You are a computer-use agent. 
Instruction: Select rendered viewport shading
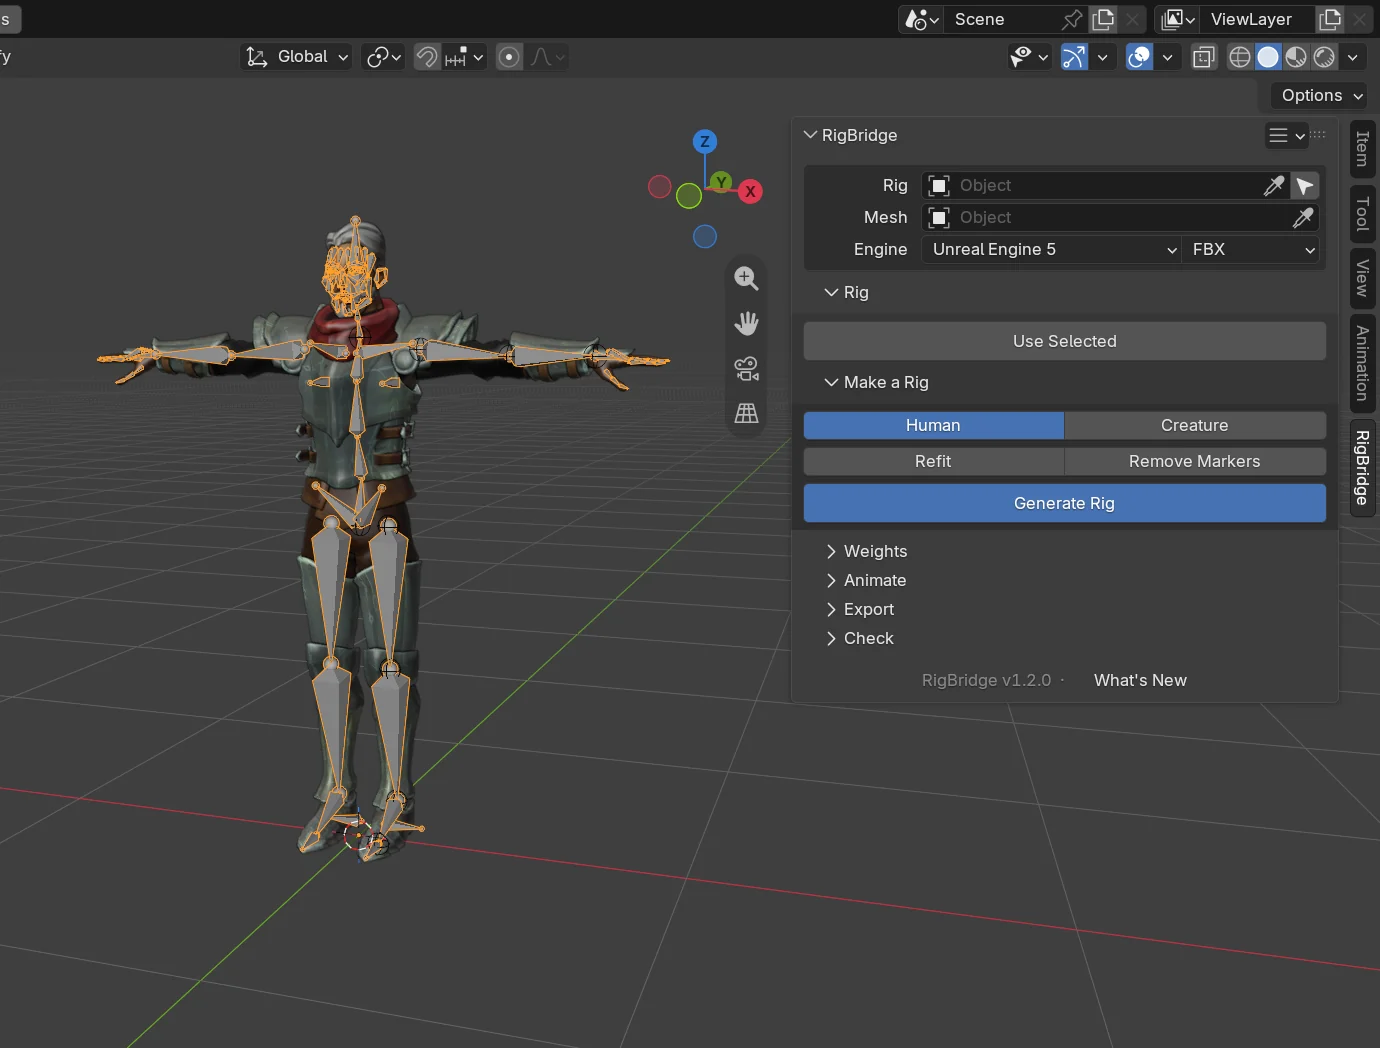[x=1324, y=57]
